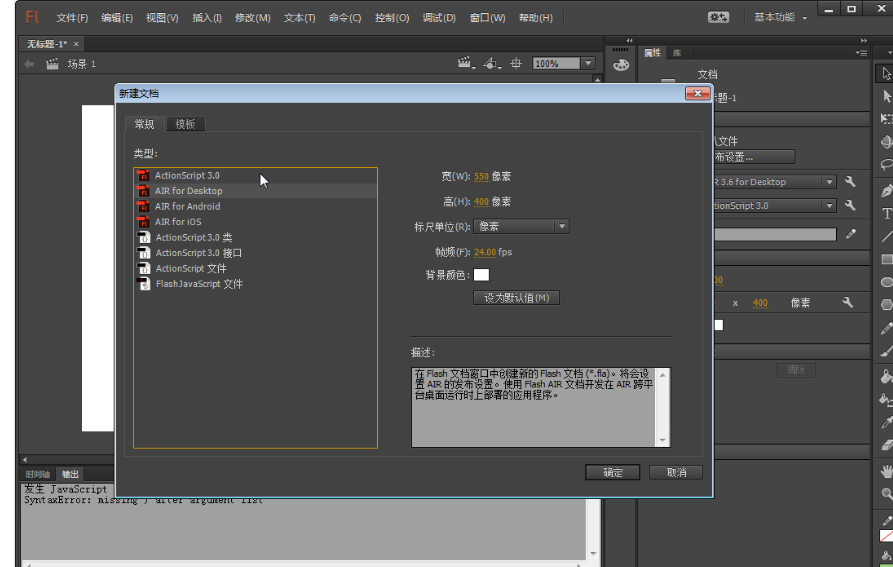Open the 文件(F) menu
Image resolution: width=893 pixels, height=567 pixels.
tap(72, 18)
